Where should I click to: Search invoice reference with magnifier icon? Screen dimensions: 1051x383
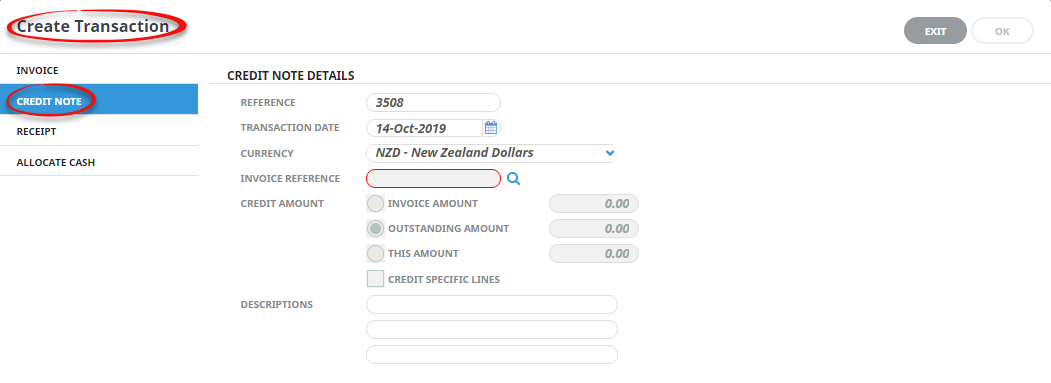pos(513,178)
